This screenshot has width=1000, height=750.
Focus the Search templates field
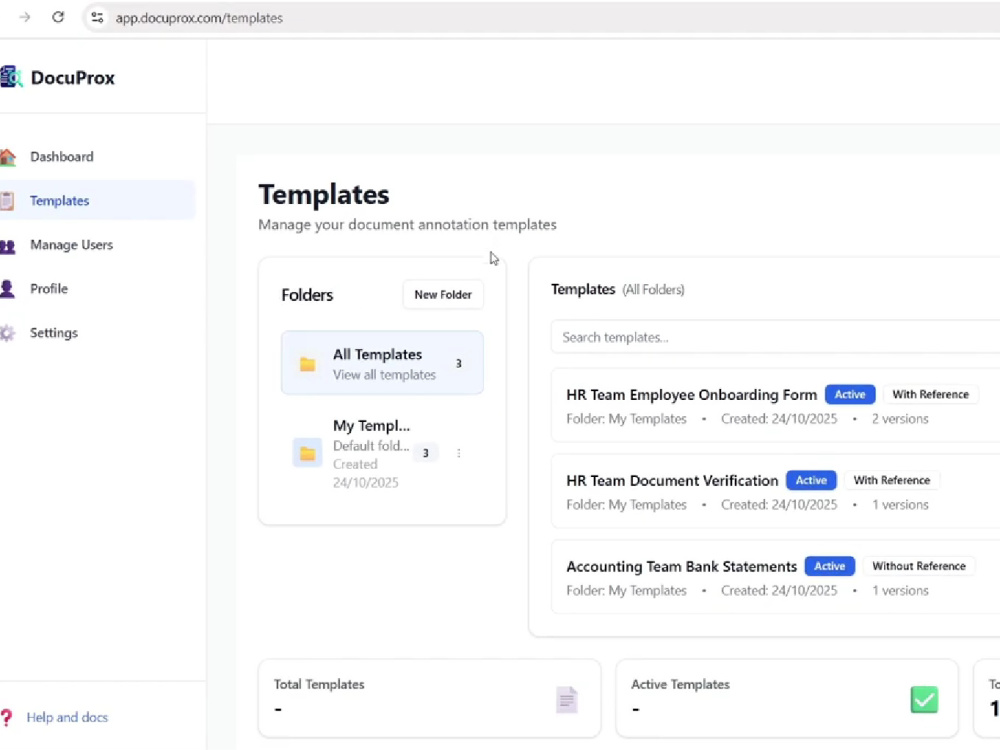click(x=775, y=337)
